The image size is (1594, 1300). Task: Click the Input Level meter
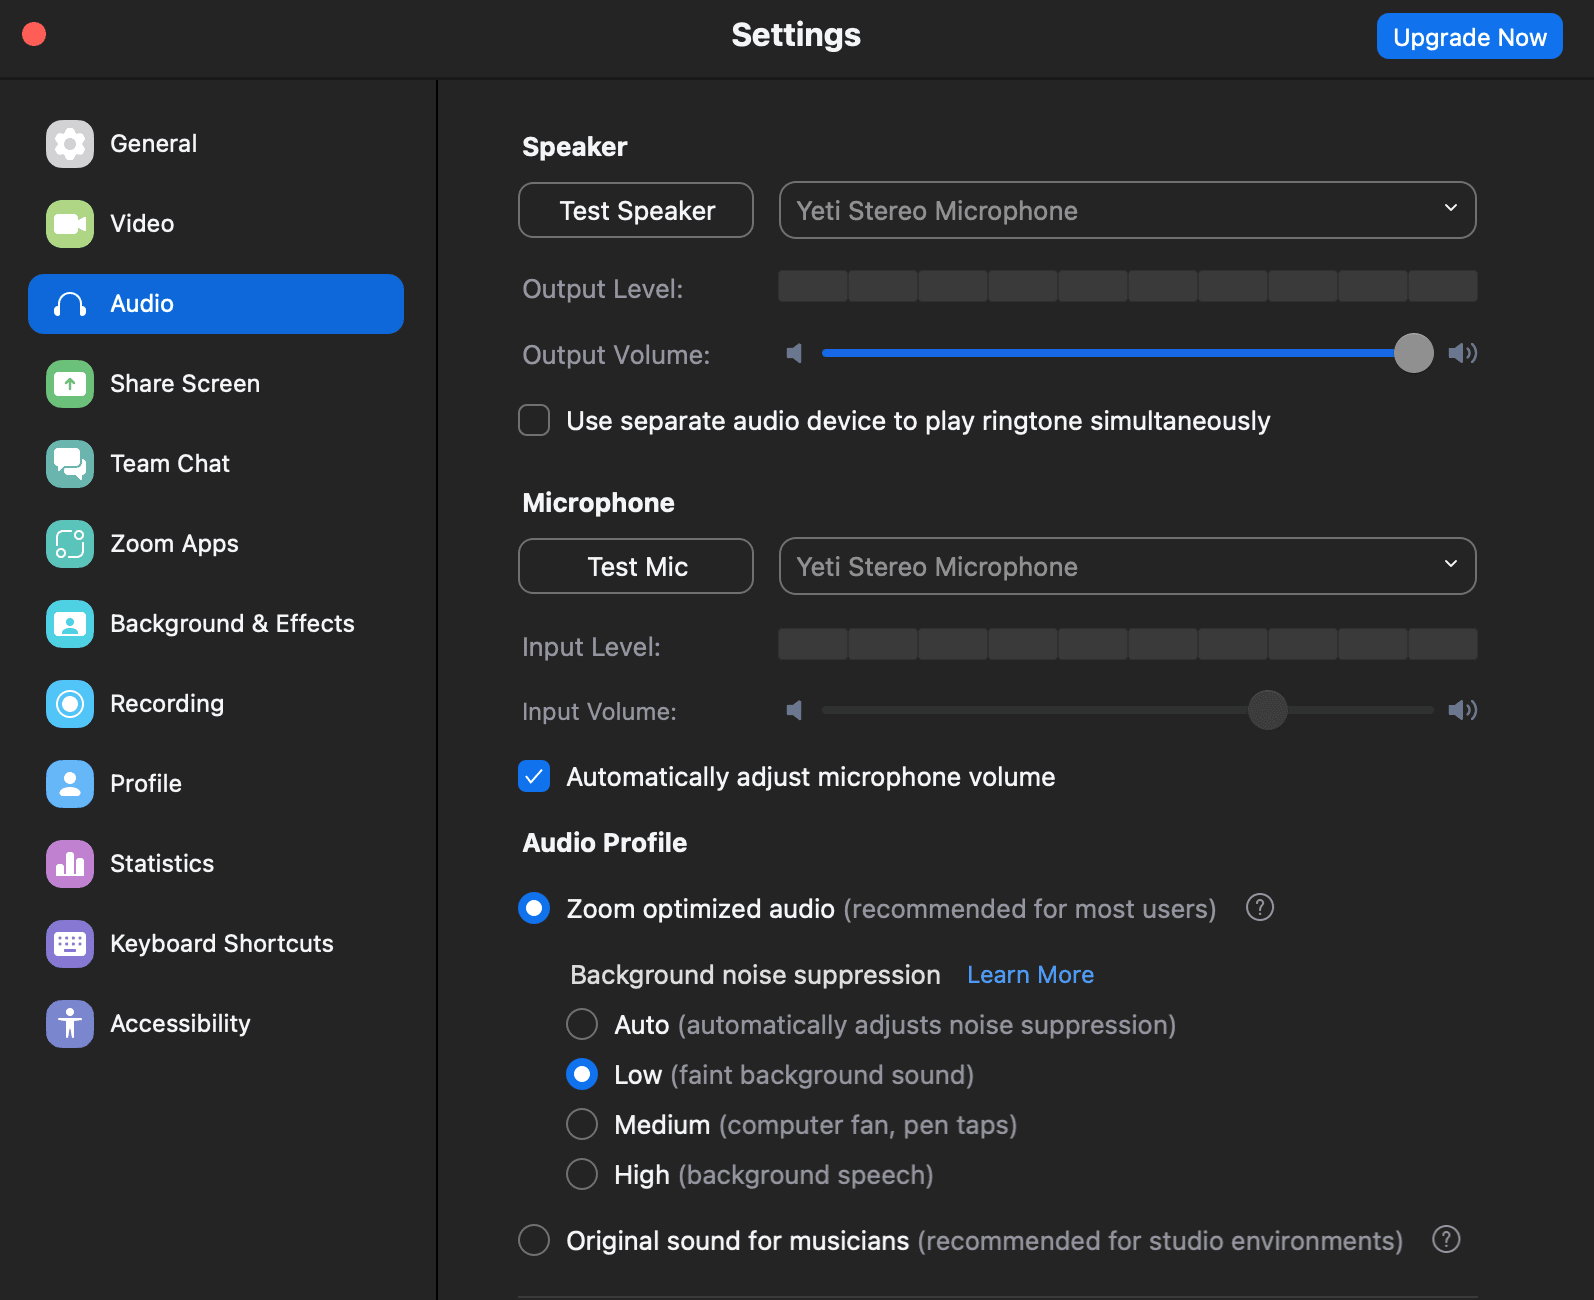coord(1128,644)
